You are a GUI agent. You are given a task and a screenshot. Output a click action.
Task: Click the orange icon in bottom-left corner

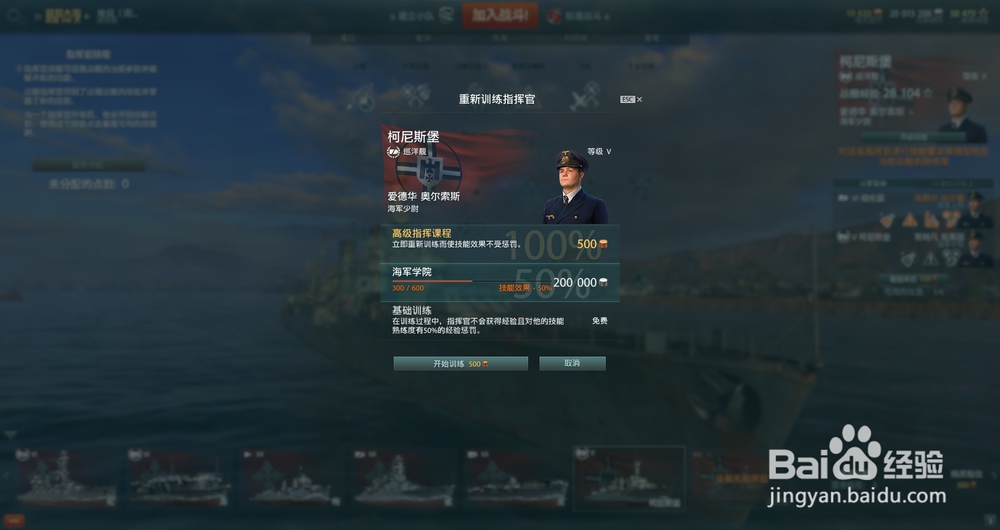click(13, 520)
